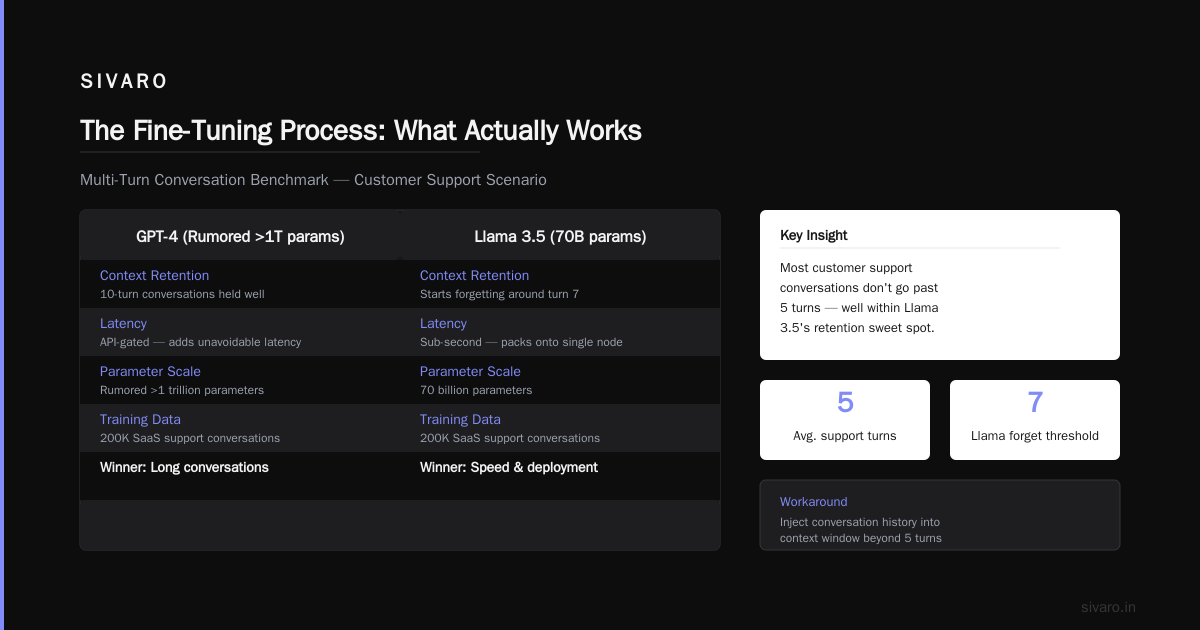
Task: Click the Multi-Turn Conversation Benchmark subtitle
Action: point(313,180)
